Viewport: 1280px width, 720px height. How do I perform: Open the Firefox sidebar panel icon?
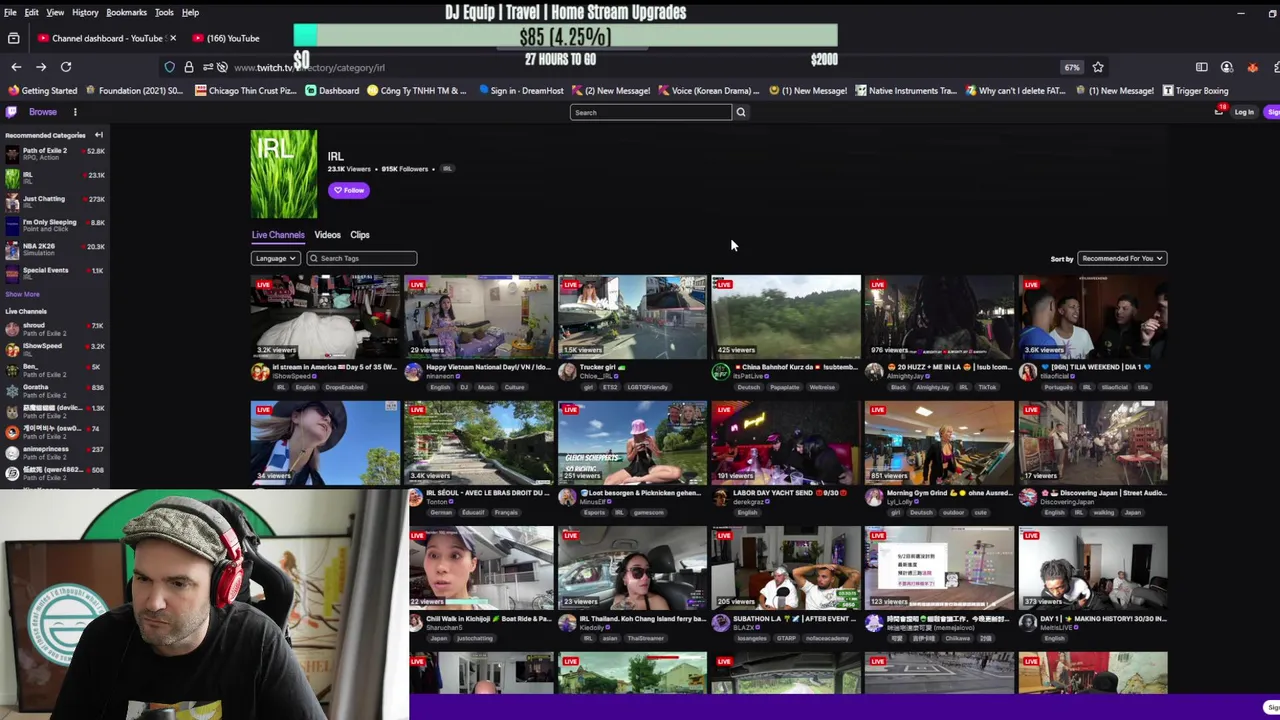click(1201, 67)
